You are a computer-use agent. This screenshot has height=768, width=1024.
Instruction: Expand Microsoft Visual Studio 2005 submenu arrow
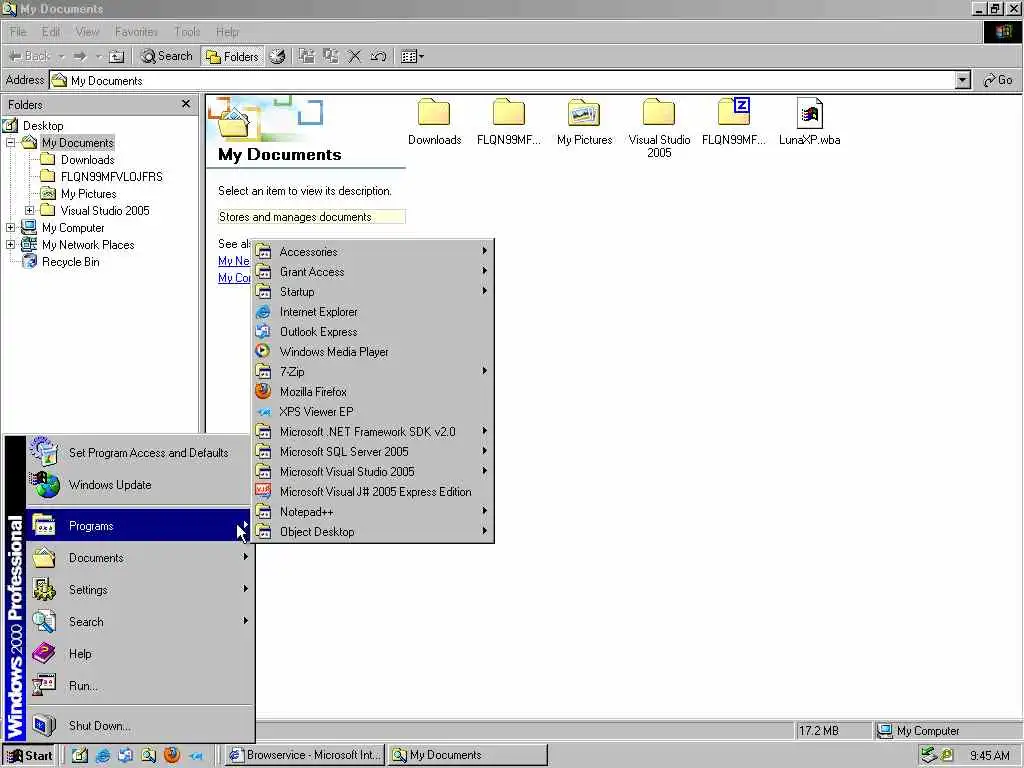coord(485,471)
